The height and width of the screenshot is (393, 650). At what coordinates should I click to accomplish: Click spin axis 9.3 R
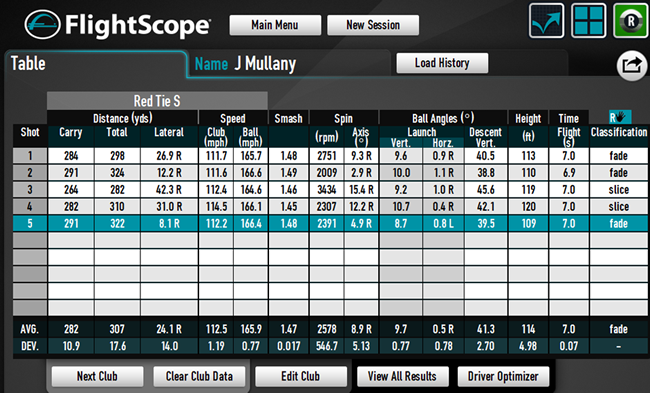[361, 156]
